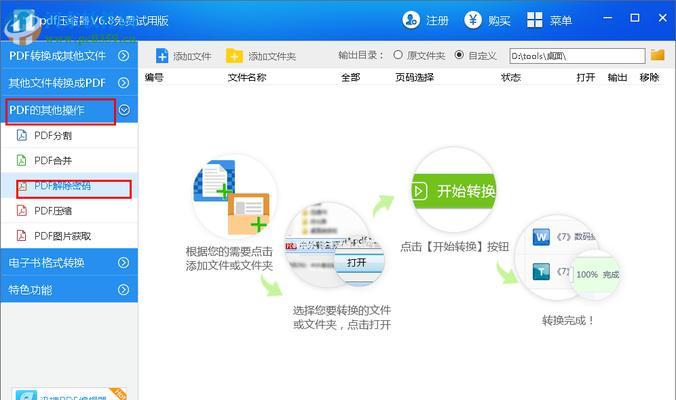Click the 转换完成 result illustration

point(567,258)
